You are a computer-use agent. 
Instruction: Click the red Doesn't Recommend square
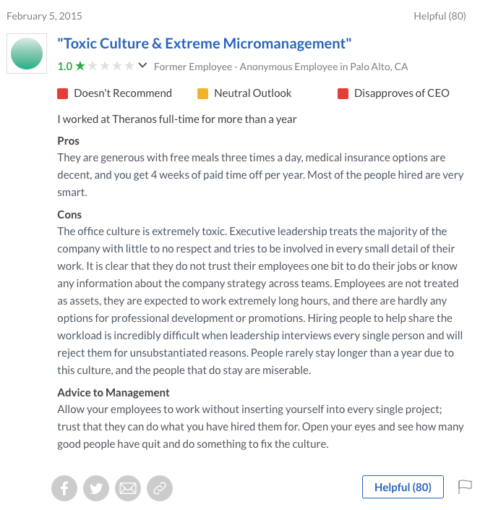tap(63, 94)
